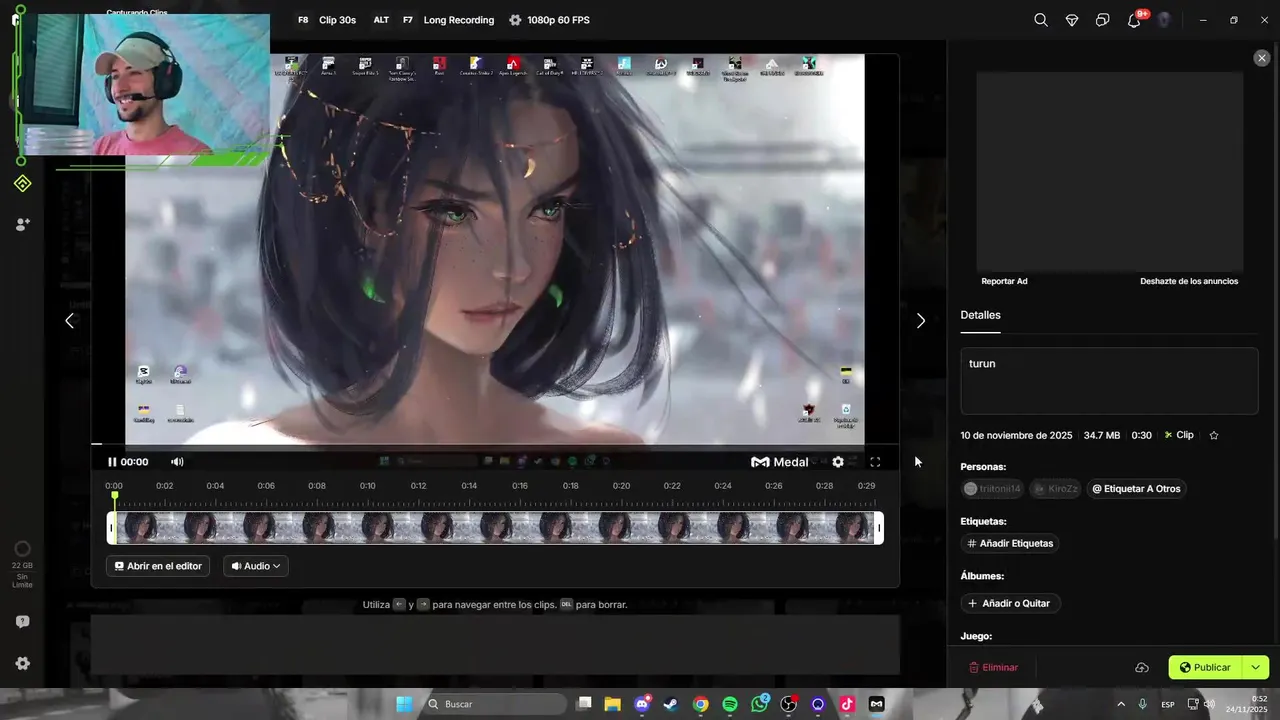Open WhatsApp from the taskbar
This screenshot has width=1280, height=720.
(x=759, y=704)
